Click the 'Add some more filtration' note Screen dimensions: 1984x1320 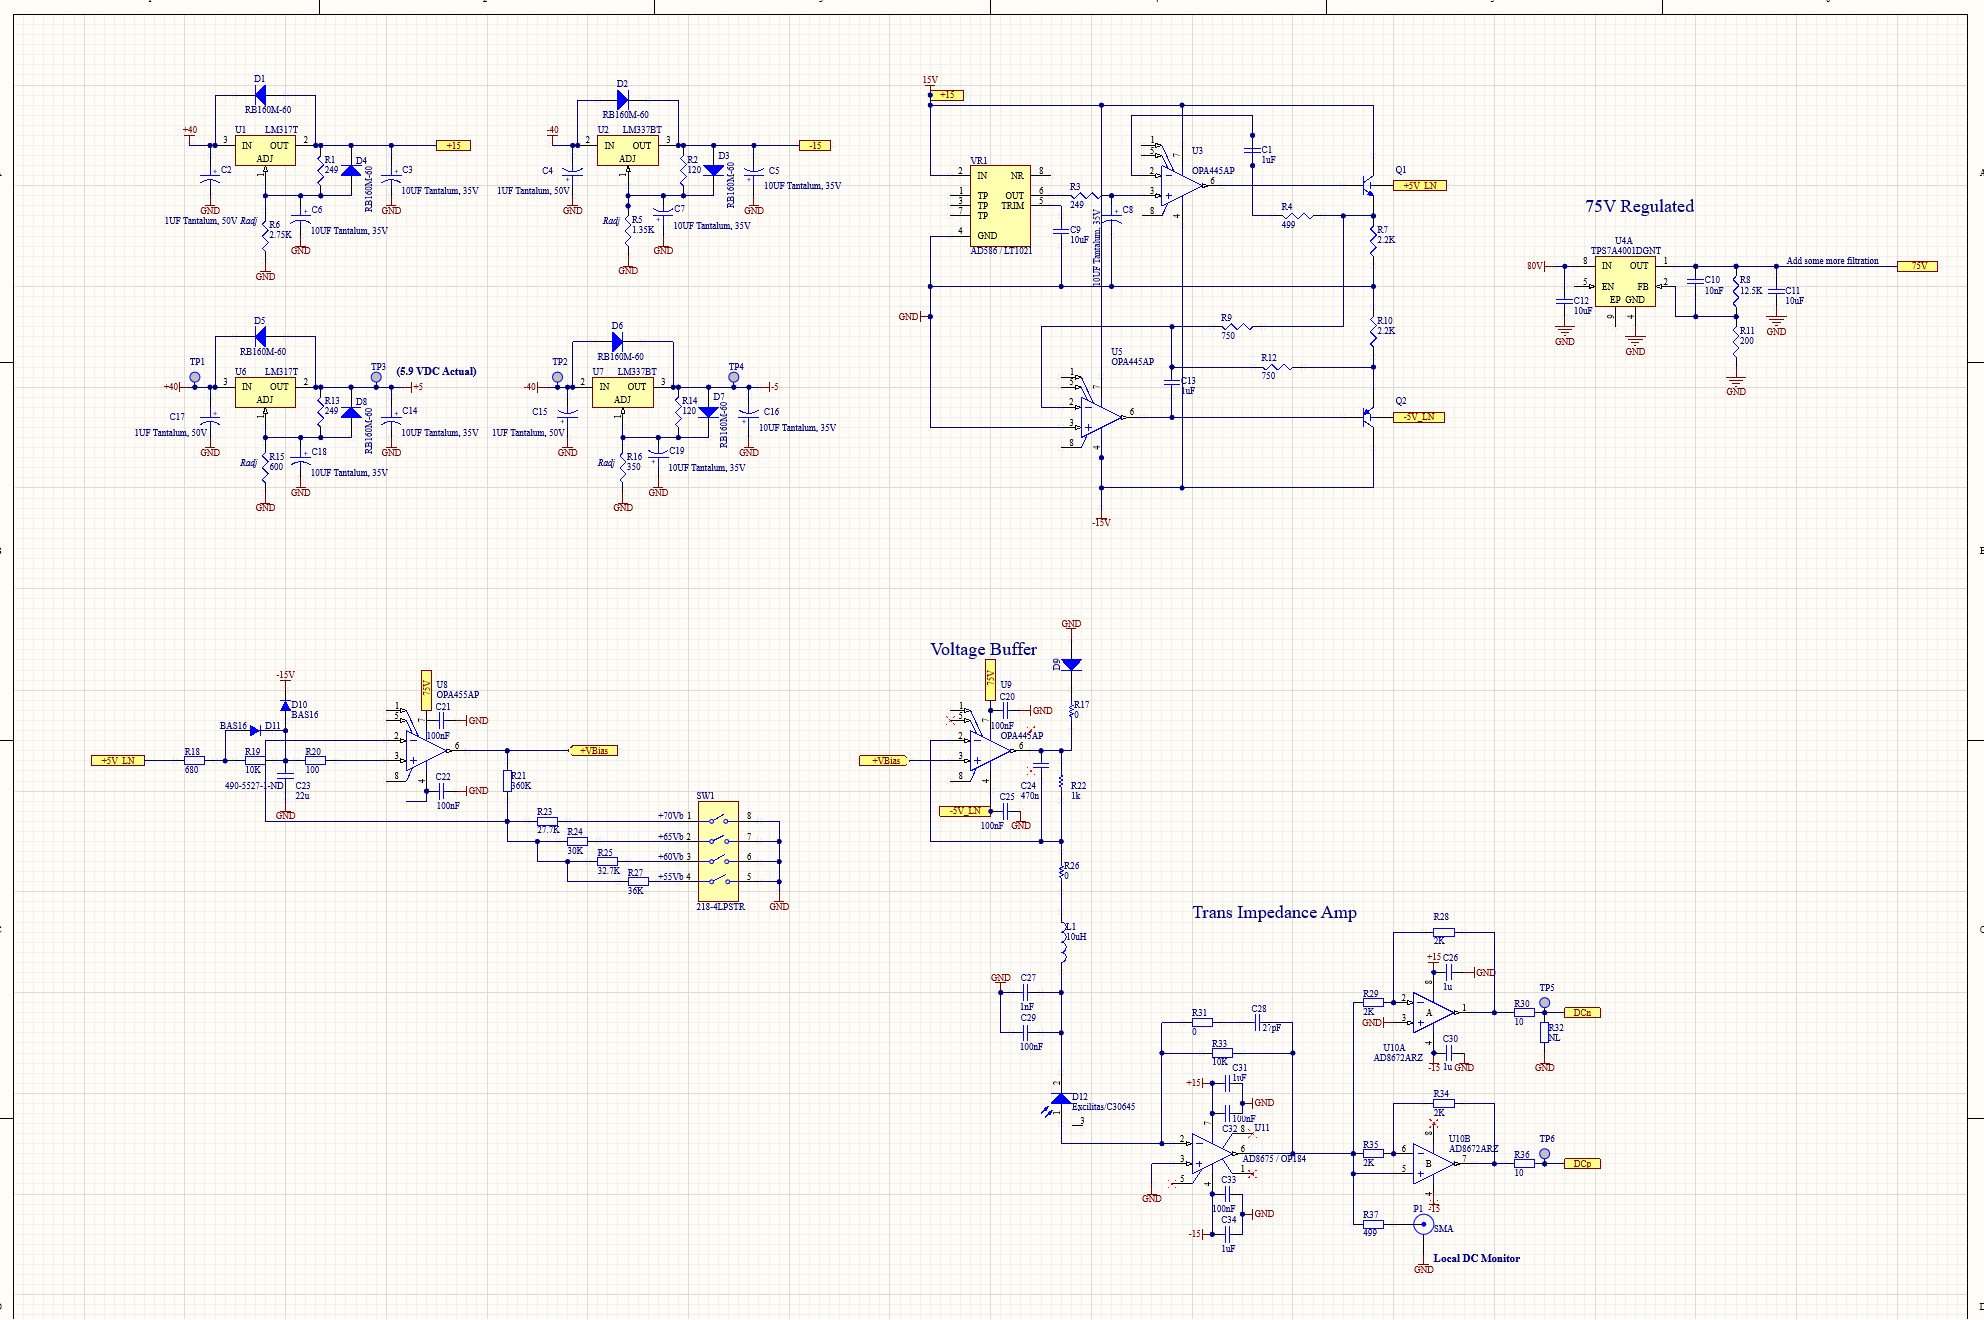[1832, 261]
